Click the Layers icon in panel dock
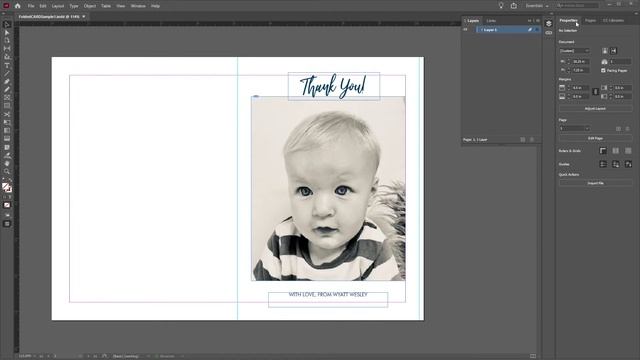 (549, 23)
